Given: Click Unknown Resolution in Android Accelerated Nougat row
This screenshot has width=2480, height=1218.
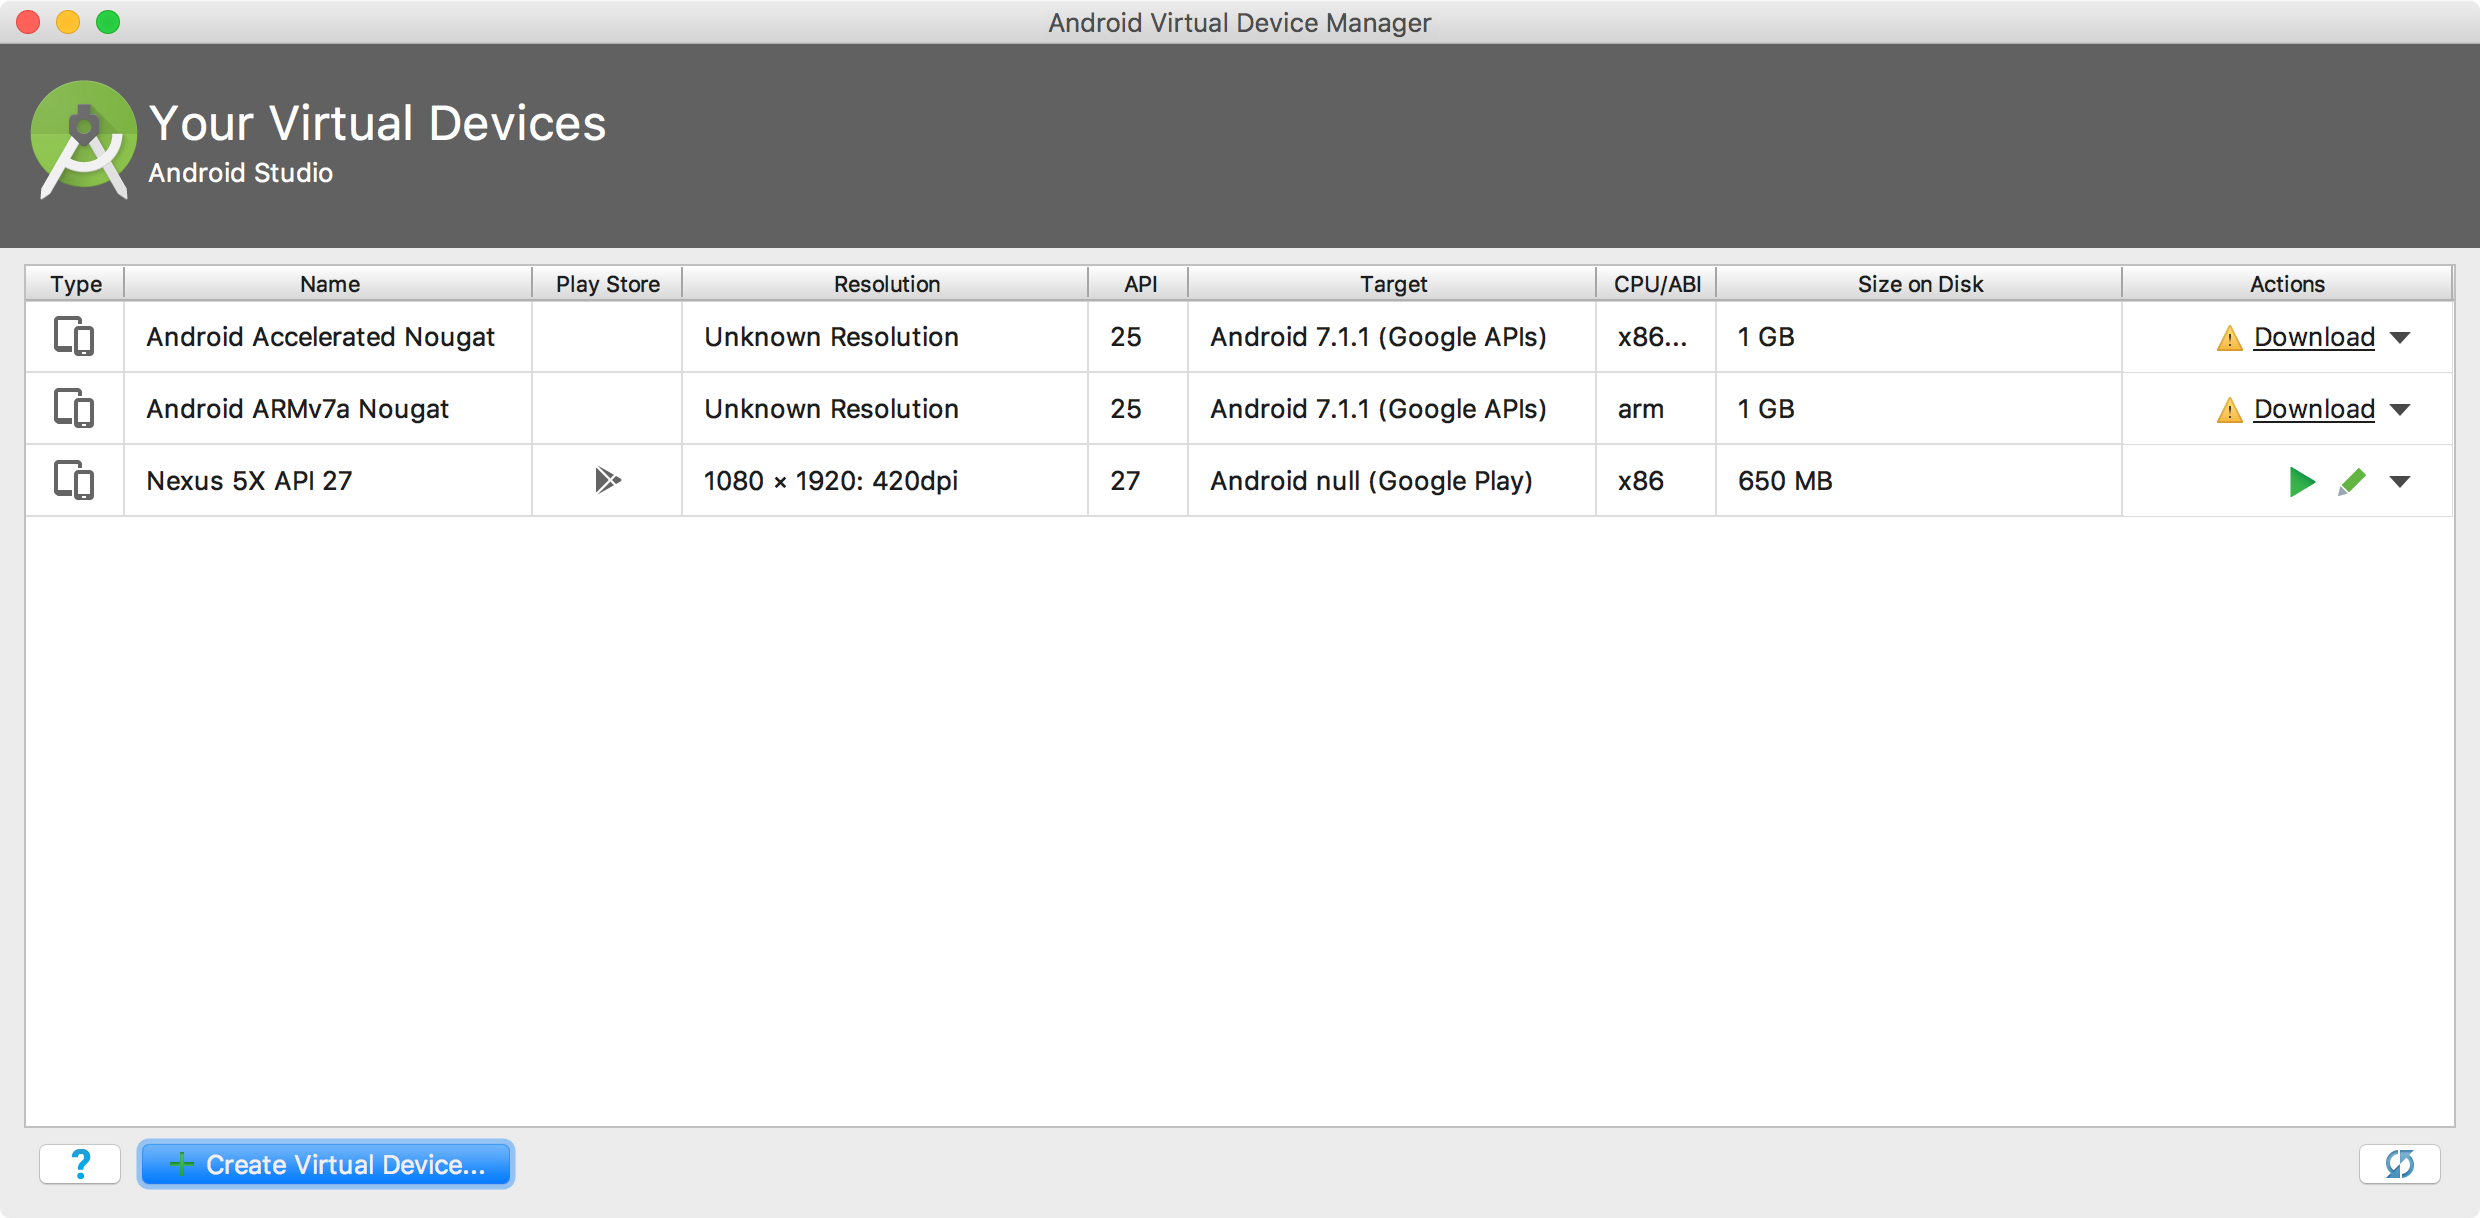Looking at the screenshot, I should pyautogui.click(x=831, y=338).
